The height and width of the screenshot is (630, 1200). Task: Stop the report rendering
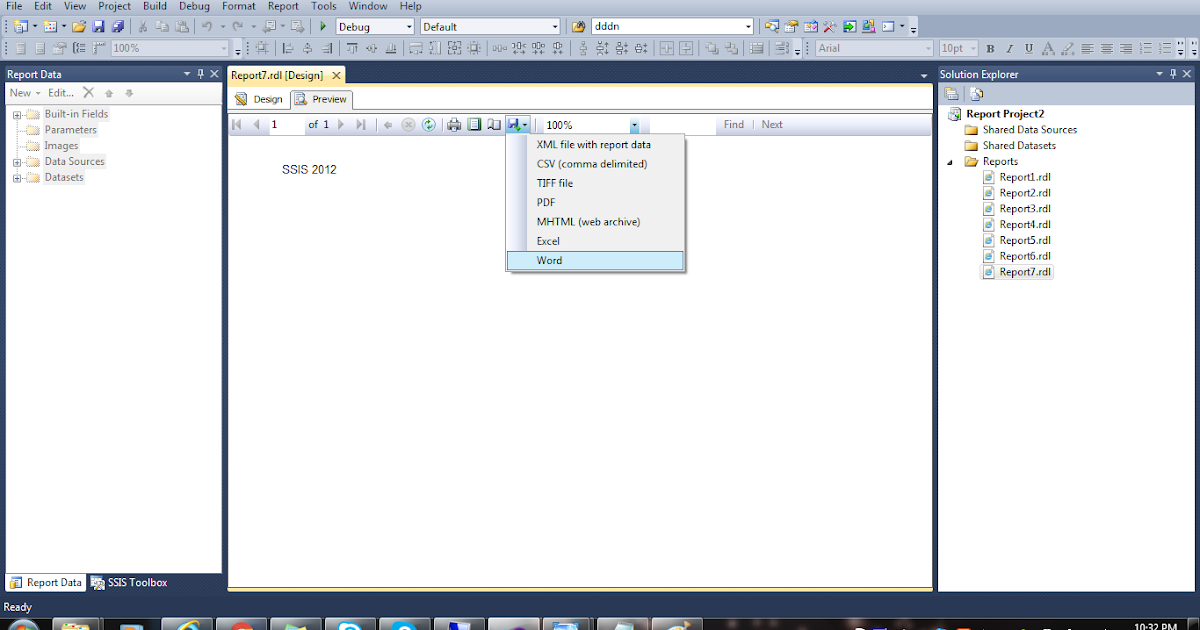click(x=408, y=124)
